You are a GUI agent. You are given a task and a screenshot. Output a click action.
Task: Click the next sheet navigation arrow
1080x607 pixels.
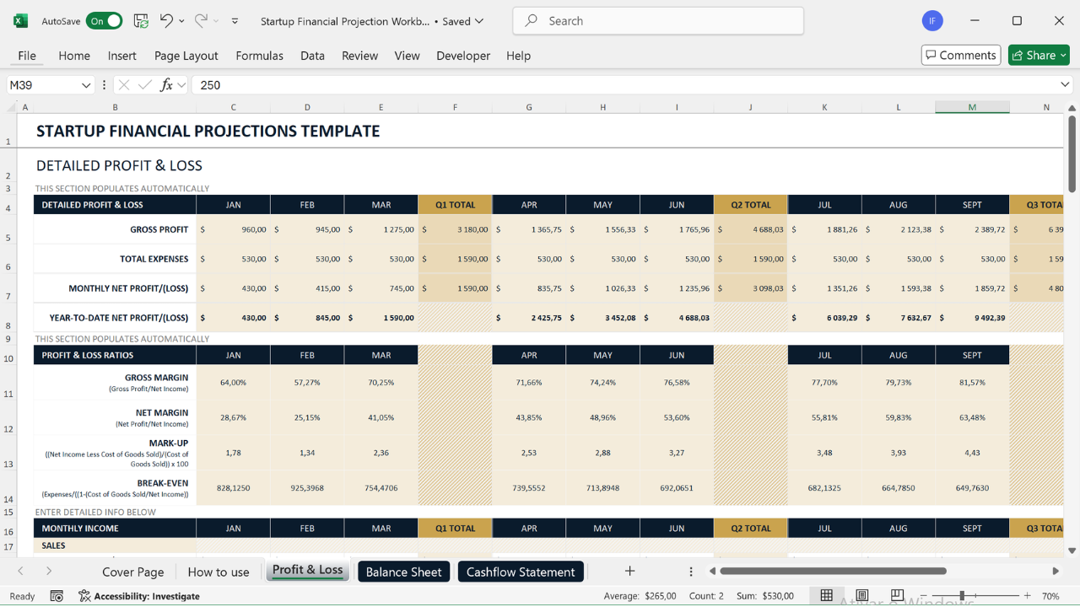coord(48,570)
